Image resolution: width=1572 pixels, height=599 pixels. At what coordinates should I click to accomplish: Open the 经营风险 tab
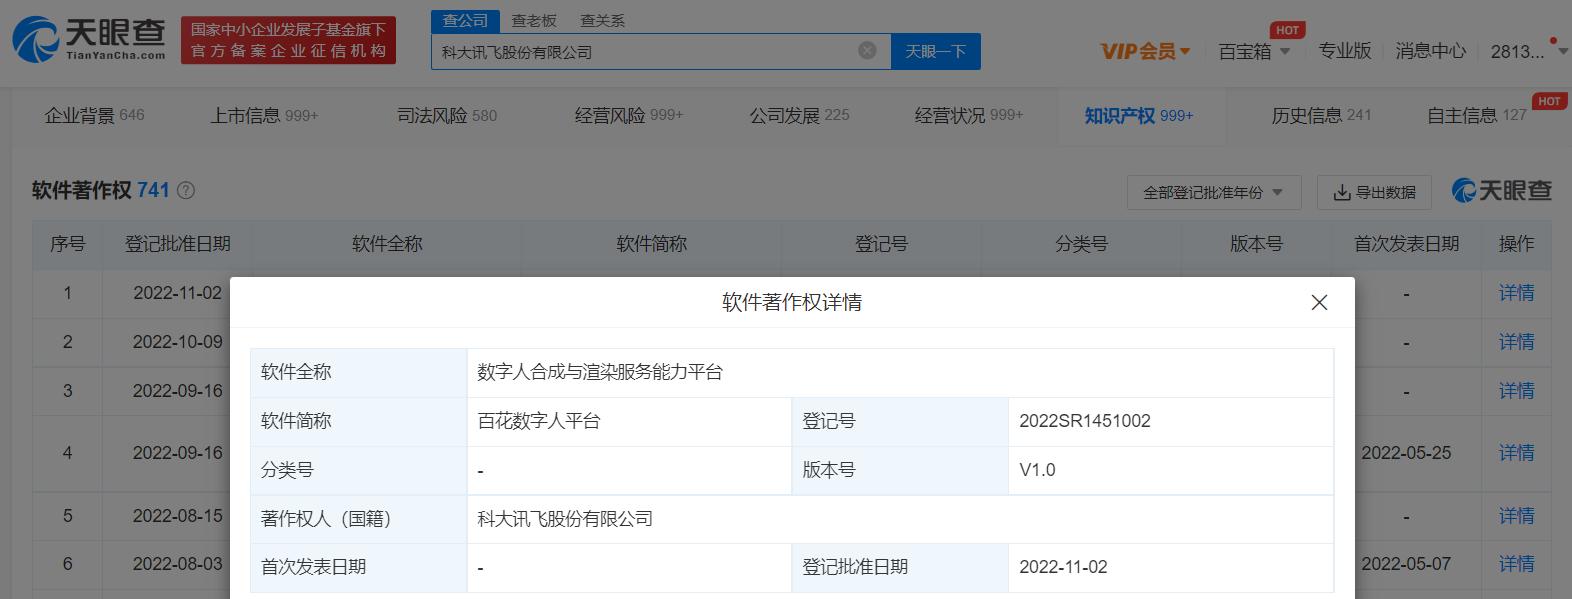(x=629, y=116)
